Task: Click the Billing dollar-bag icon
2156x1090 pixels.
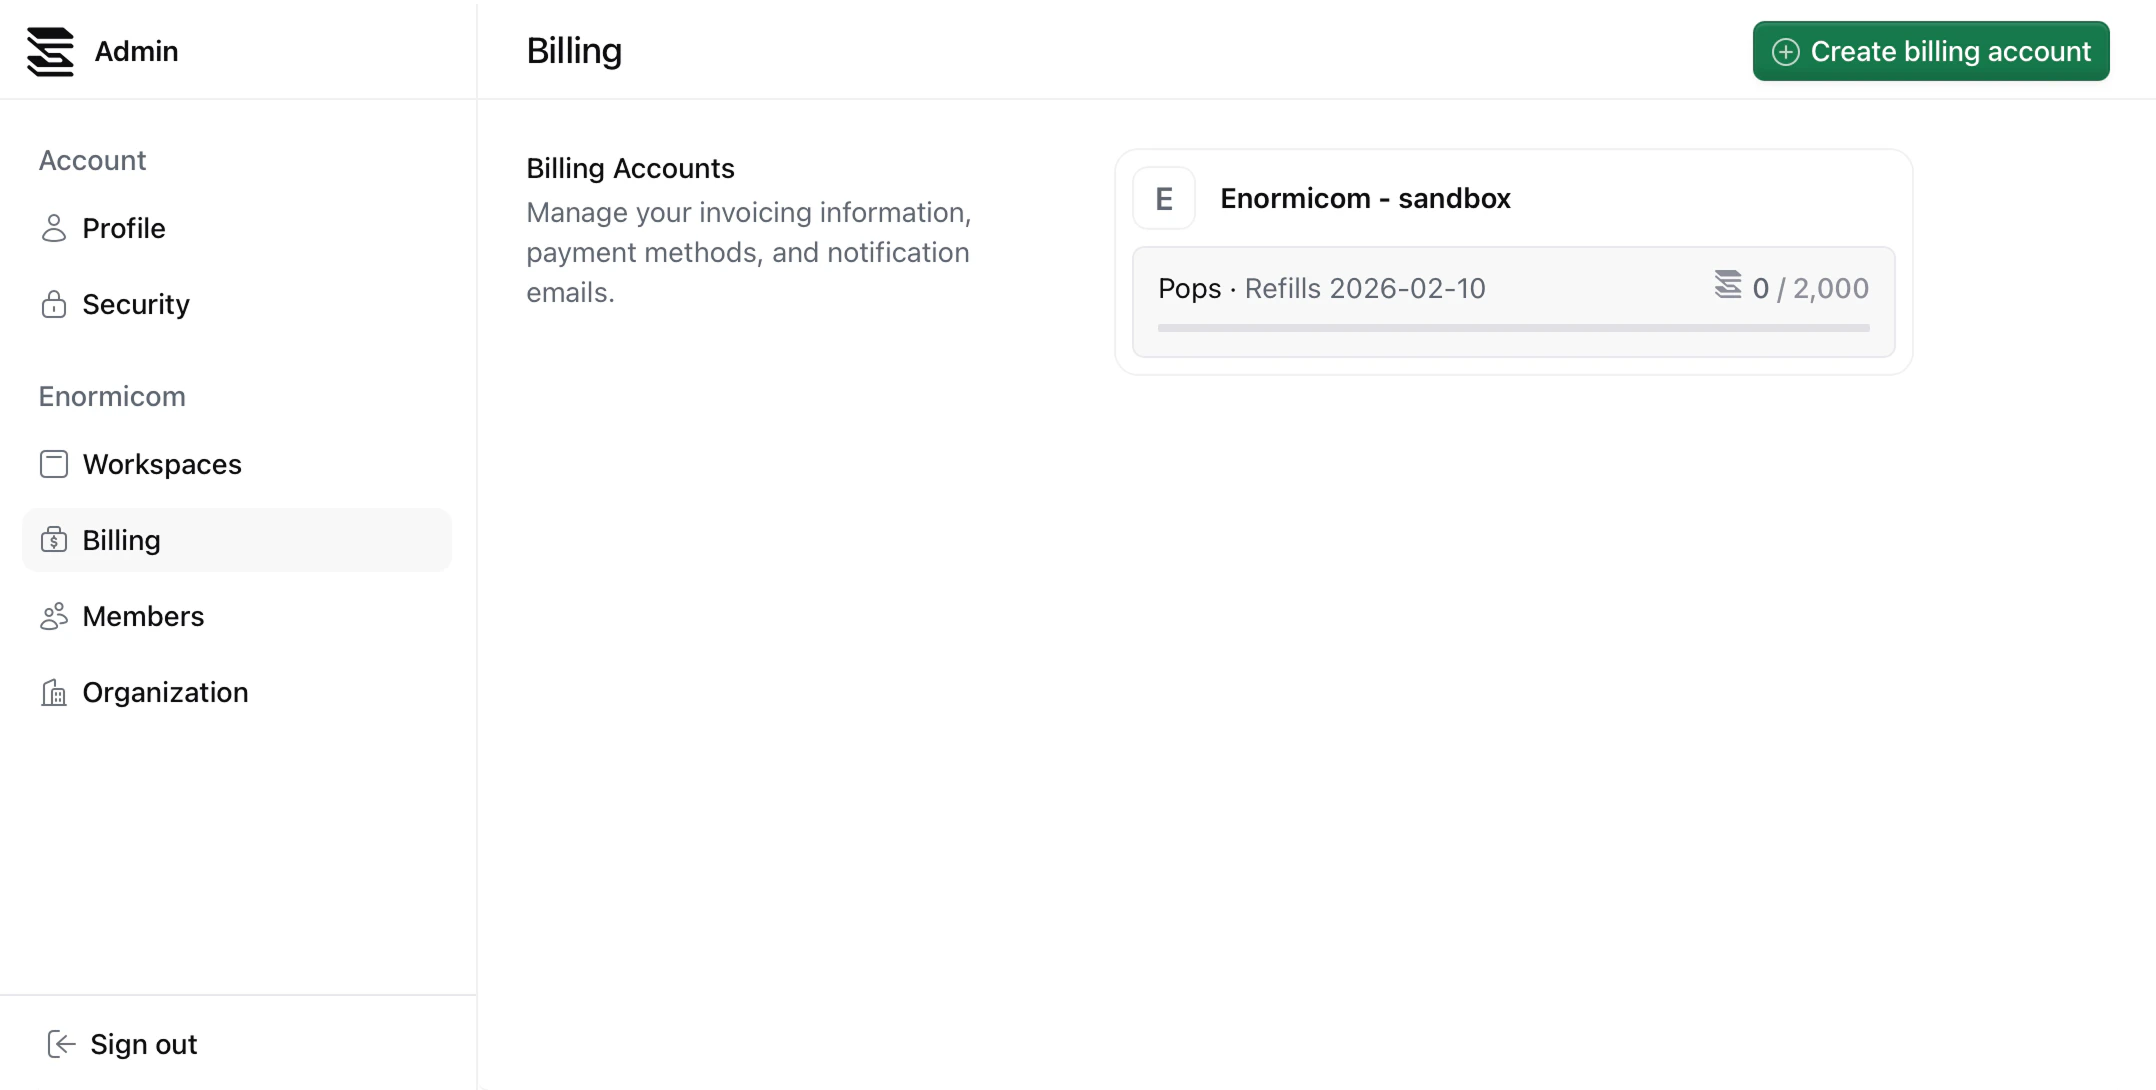Action: (x=54, y=540)
